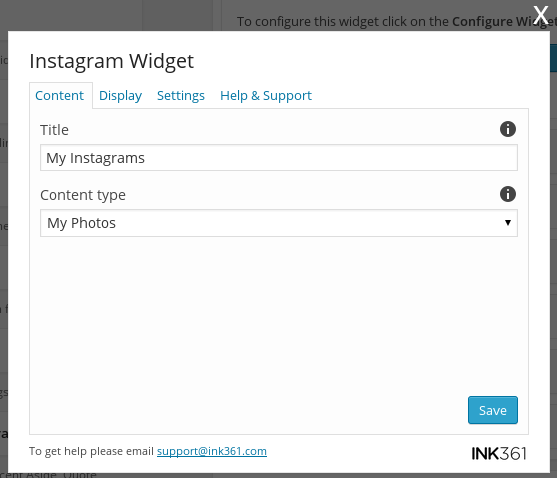This screenshot has height=478, width=557.
Task: Open the My Photos content type dropdown
Action: (x=278, y=223)
